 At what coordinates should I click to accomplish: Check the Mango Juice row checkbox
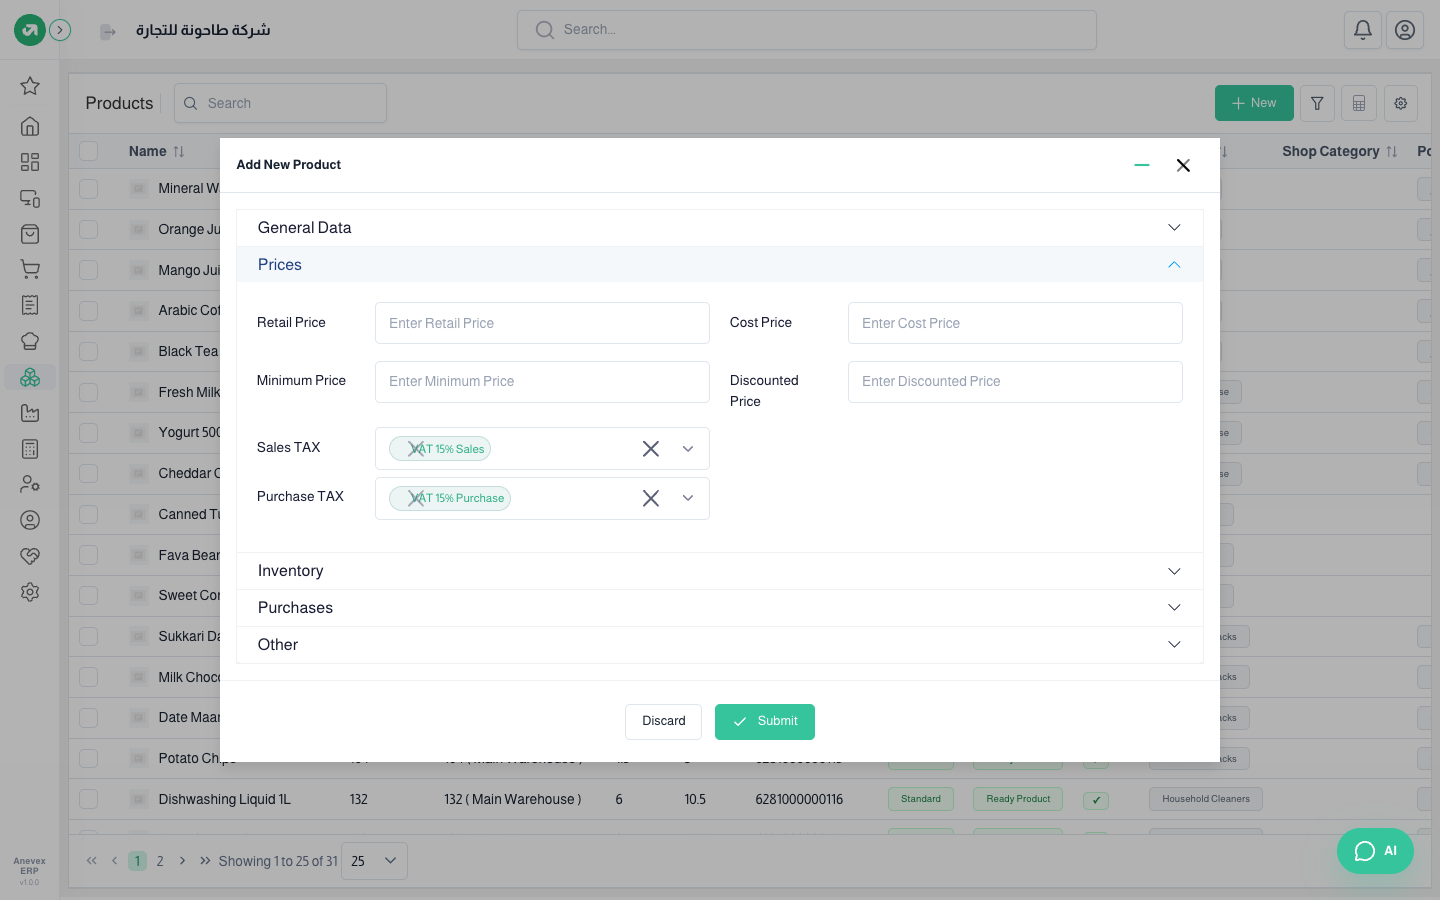pos(89,270)
